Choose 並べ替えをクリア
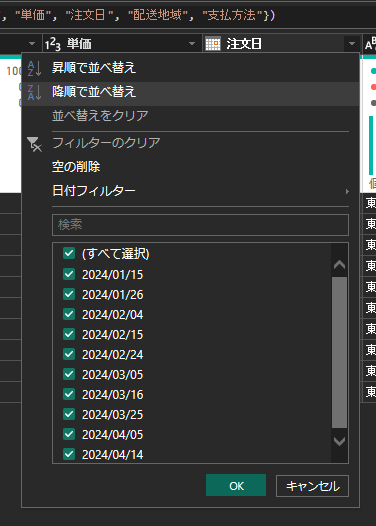 [x=190, y=116]
